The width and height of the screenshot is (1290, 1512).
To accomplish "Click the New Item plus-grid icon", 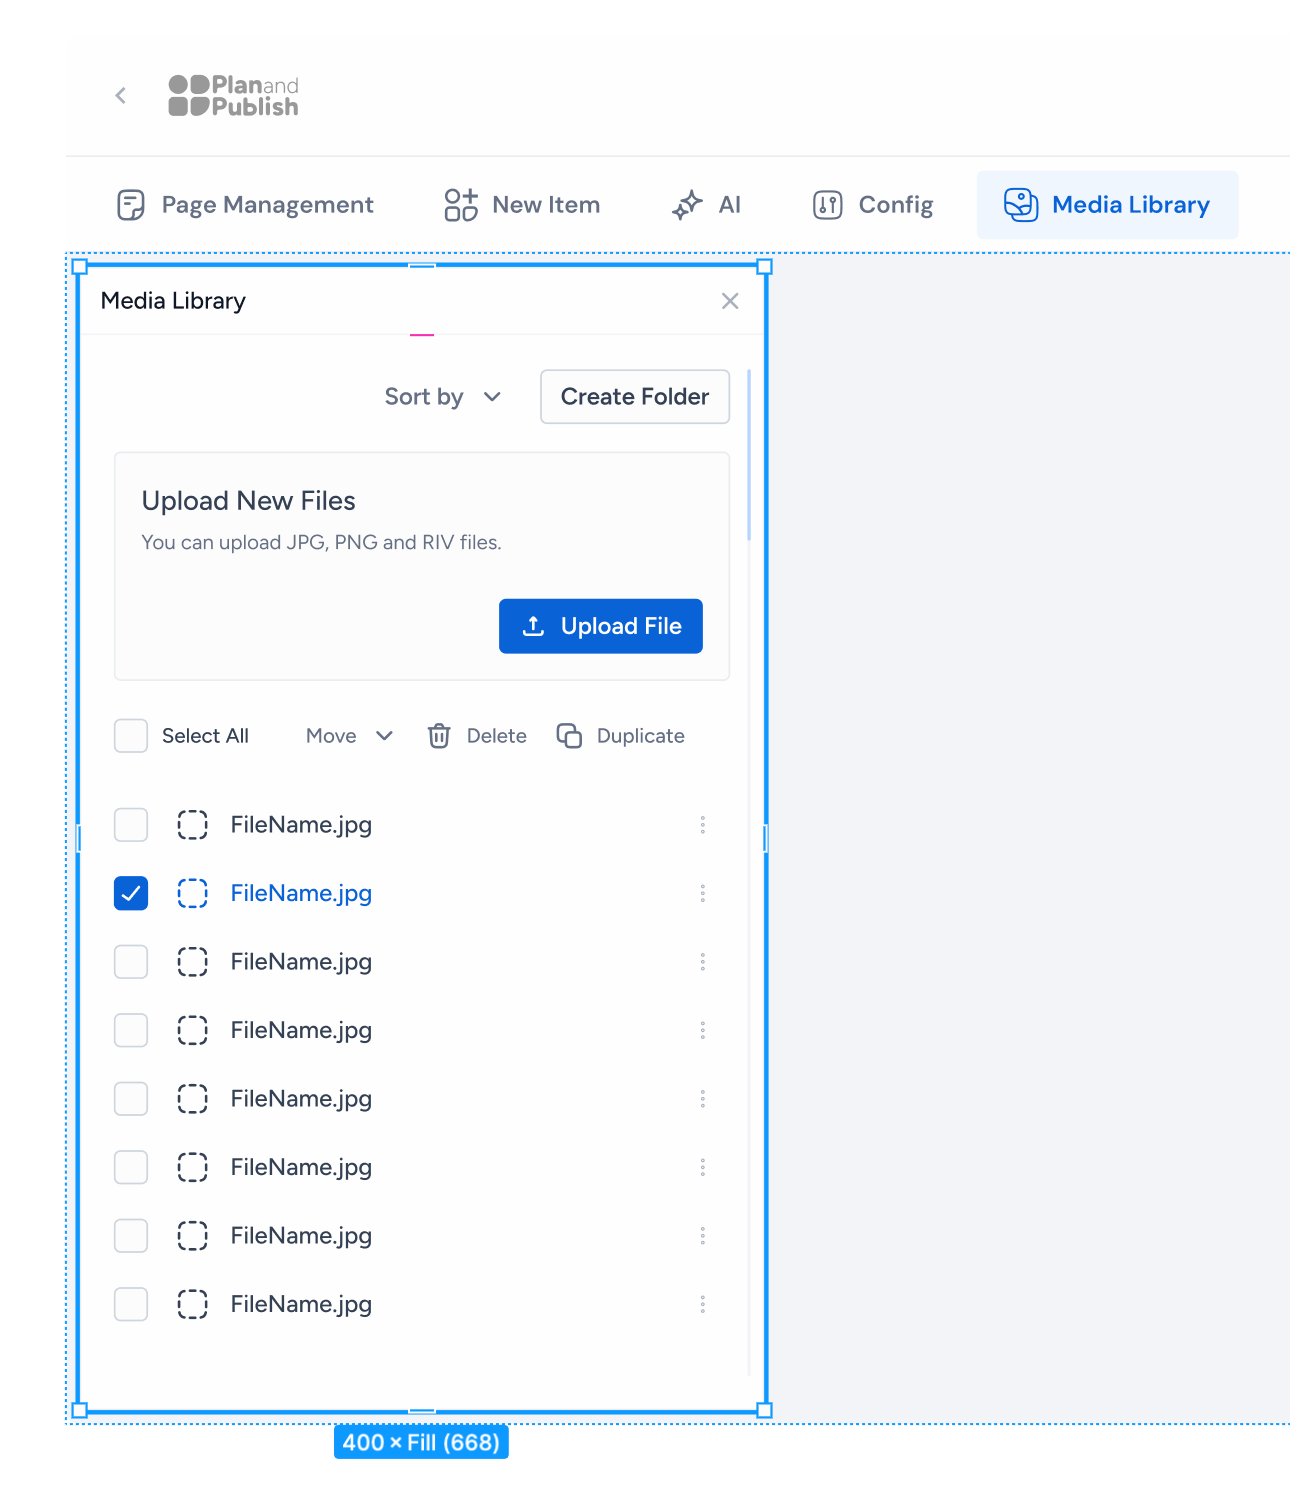I will [x=461, y=205].
